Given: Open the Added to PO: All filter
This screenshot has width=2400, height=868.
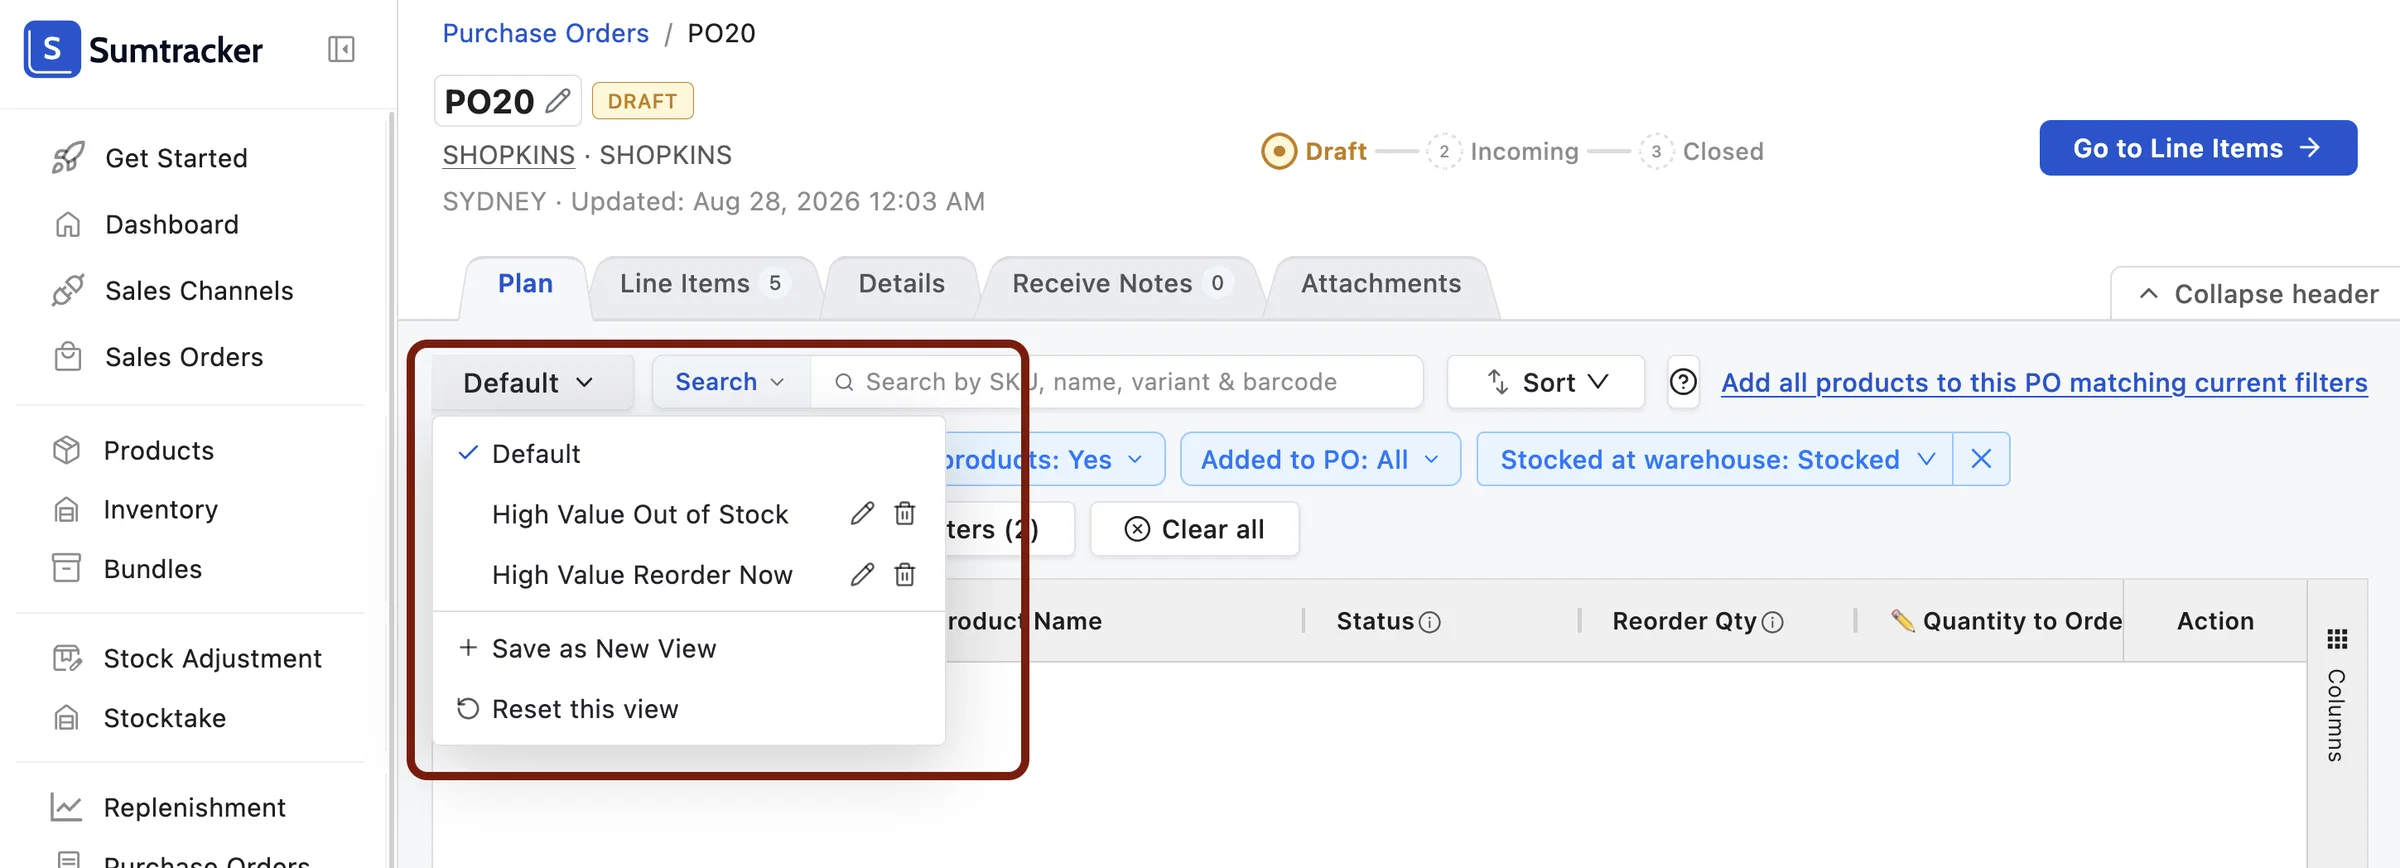Looking at the screenshot, I should [x=1320, y=459].
